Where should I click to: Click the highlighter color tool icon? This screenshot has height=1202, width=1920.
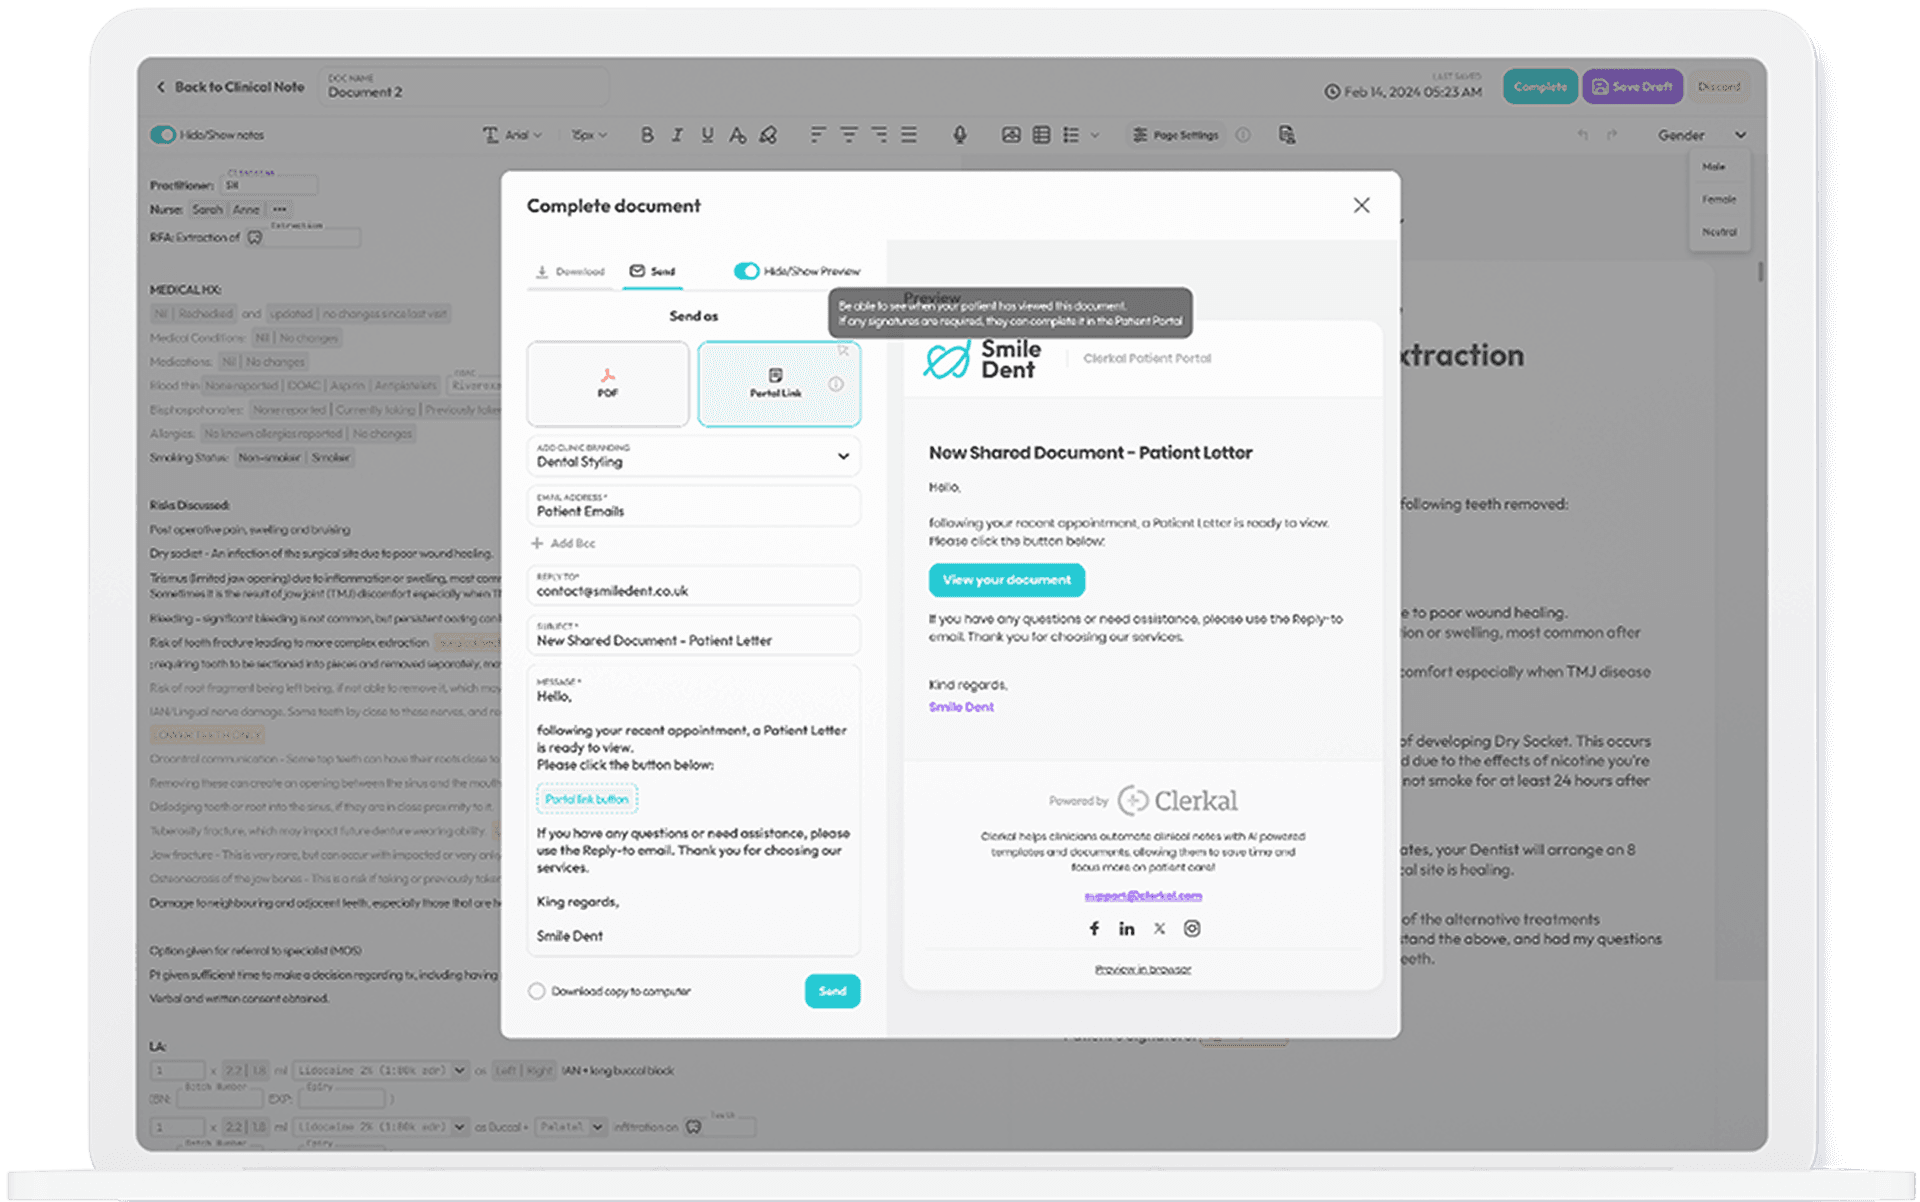point(768,135)
